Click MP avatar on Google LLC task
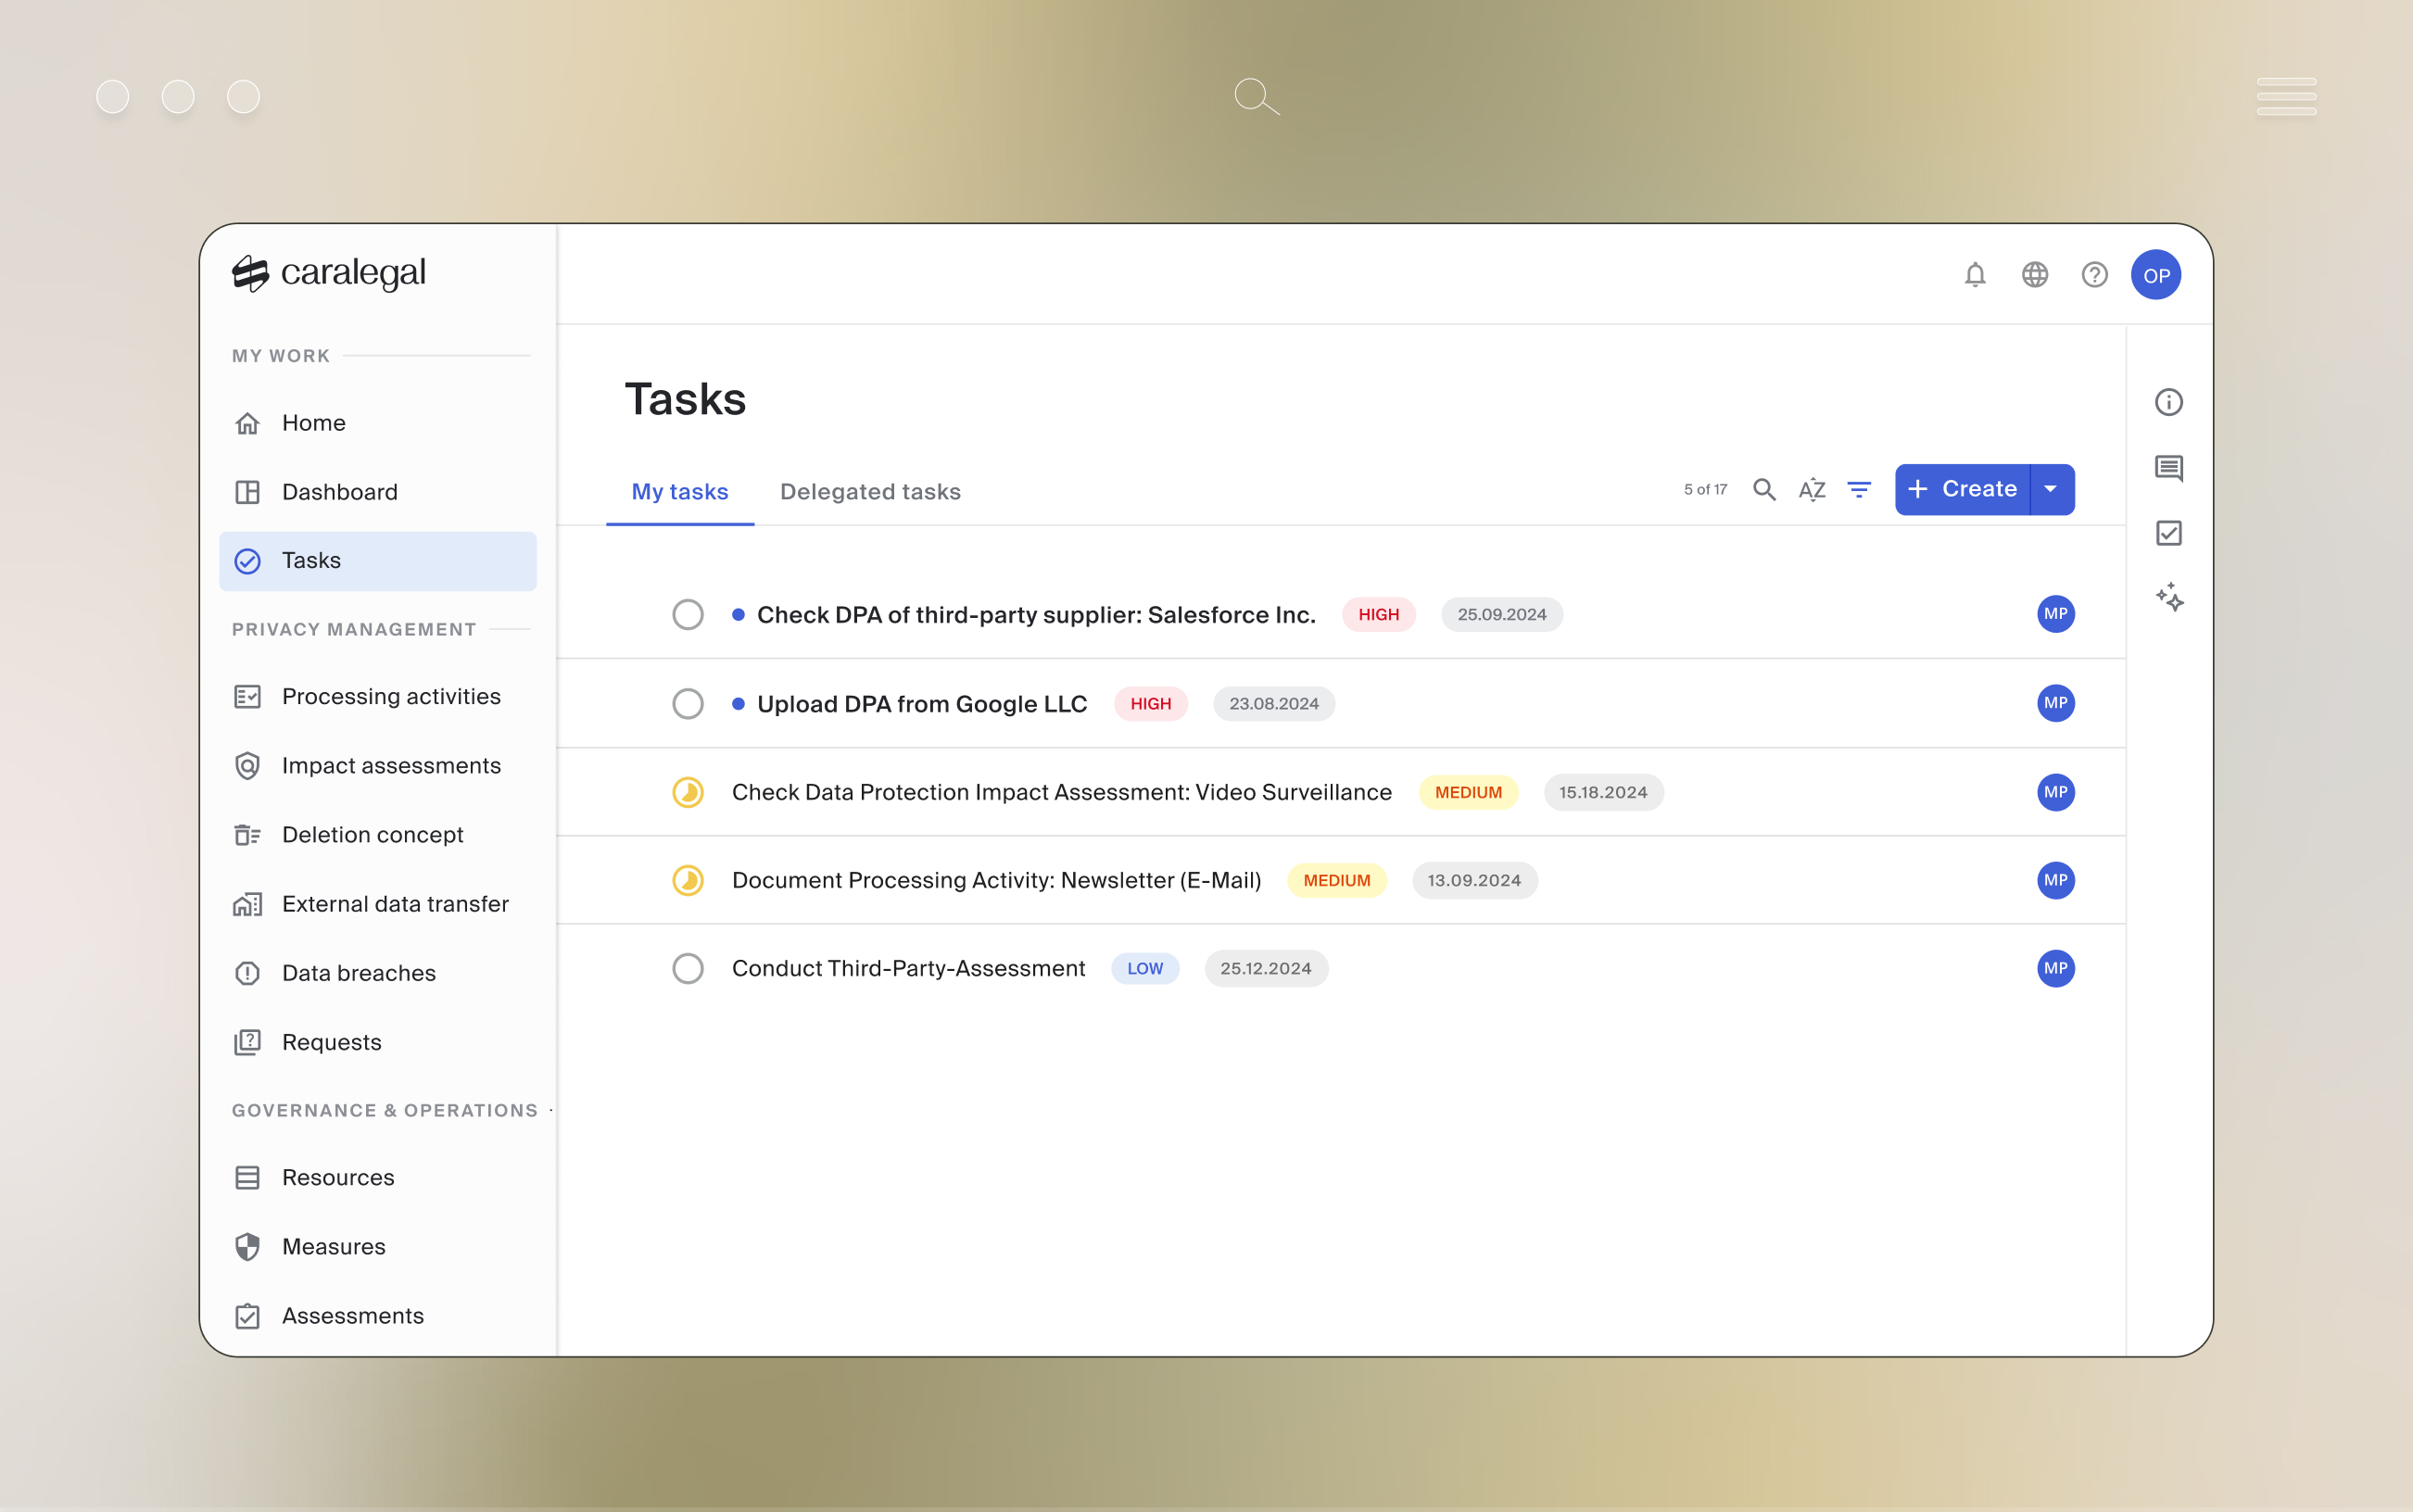2413x1512 pixels. (2055, 703)
